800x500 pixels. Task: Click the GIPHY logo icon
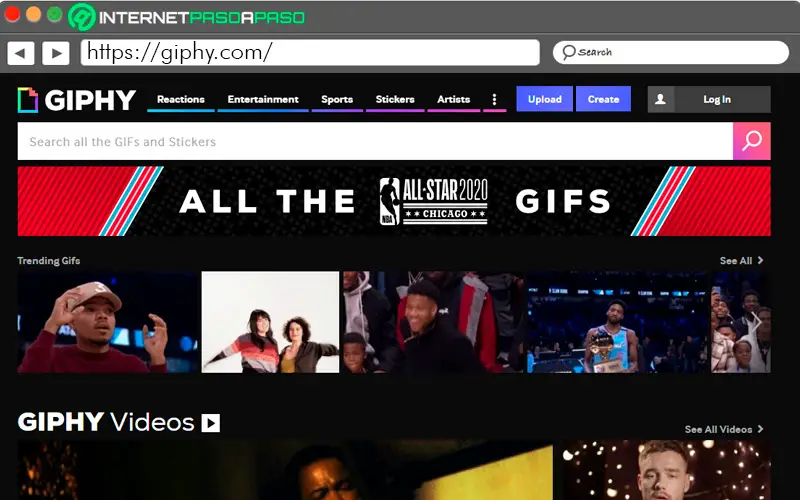[x=28, y=99]
